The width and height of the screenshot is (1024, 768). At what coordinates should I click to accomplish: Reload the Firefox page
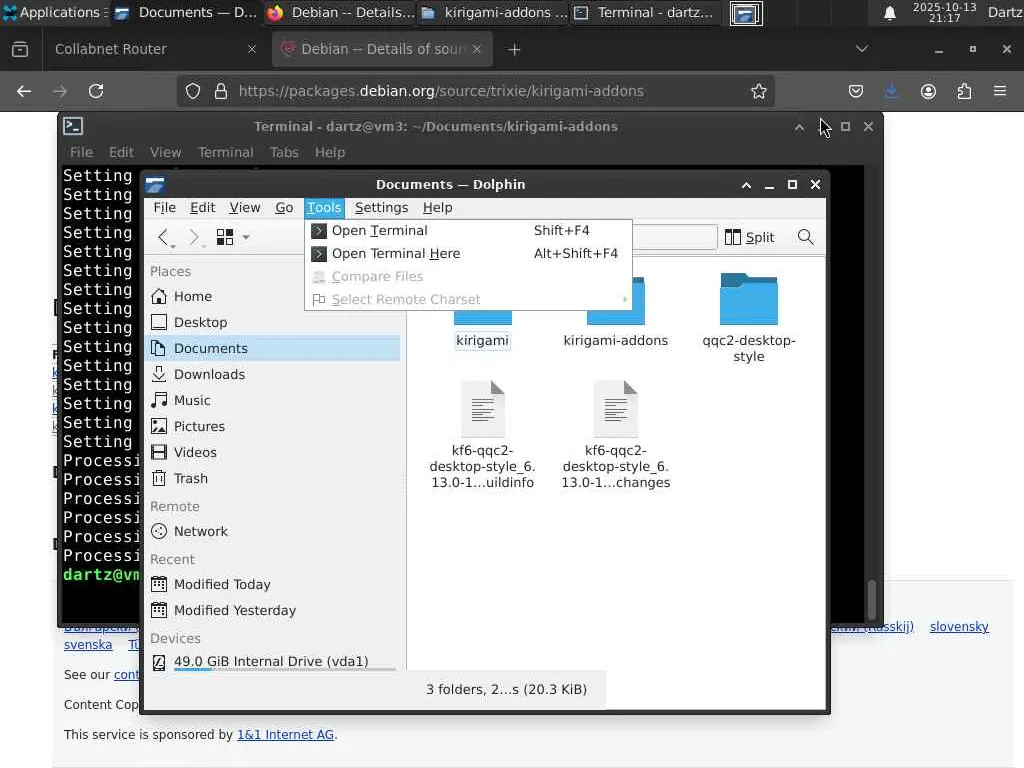(x=96, y=91)
